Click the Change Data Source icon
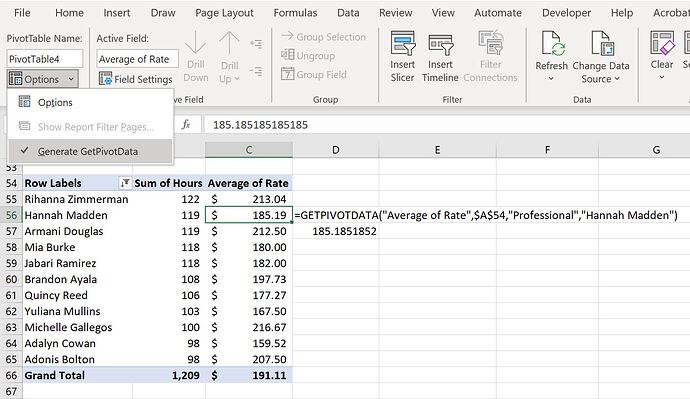This screenshot has width=690, height=399. click(601, 44)
